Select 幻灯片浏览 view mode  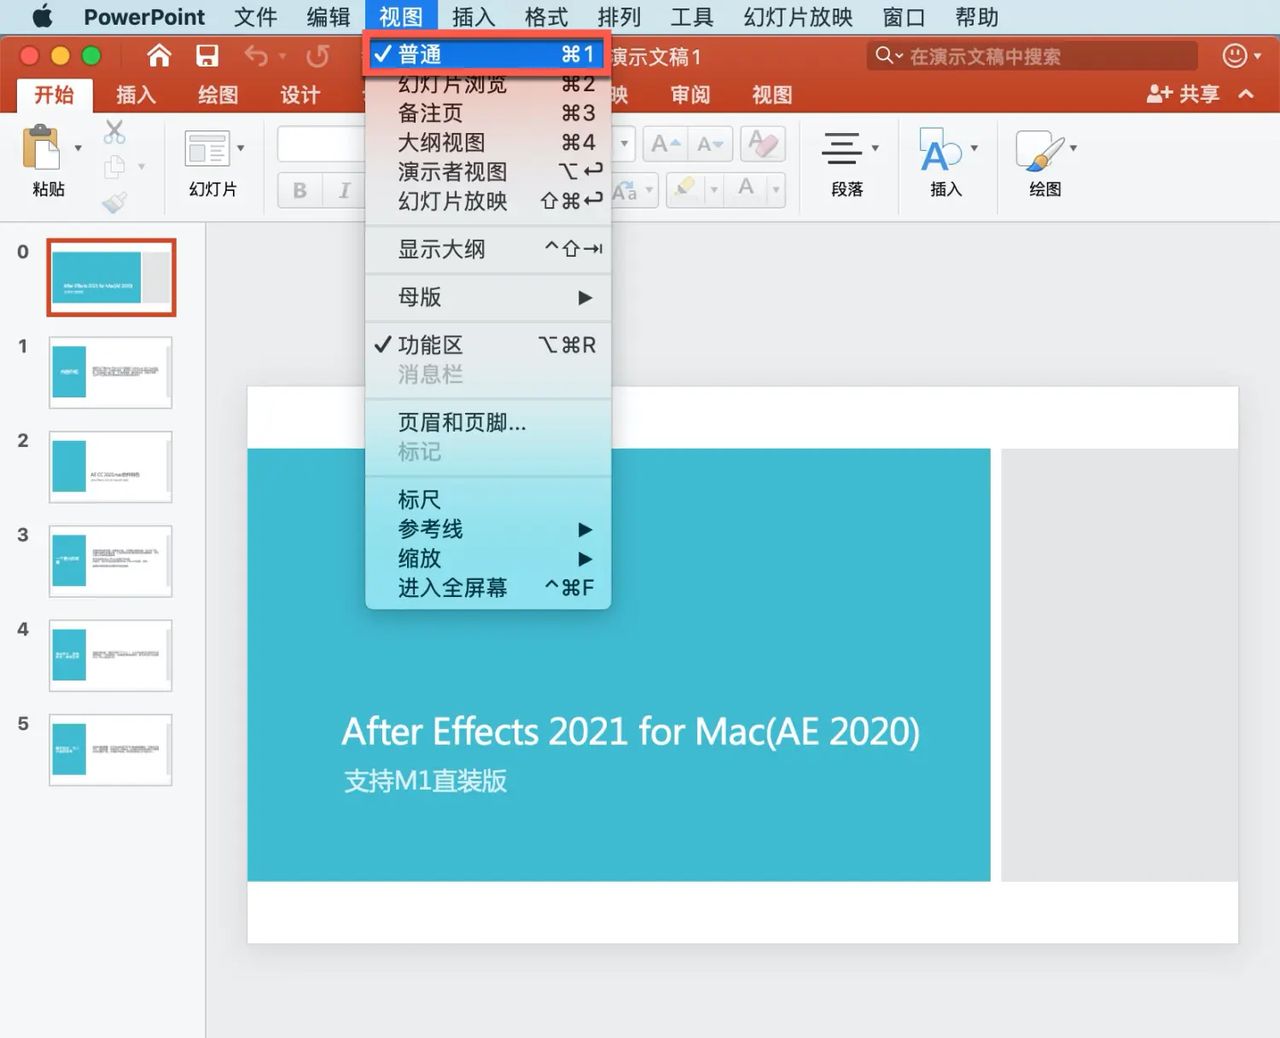point(452,84)
